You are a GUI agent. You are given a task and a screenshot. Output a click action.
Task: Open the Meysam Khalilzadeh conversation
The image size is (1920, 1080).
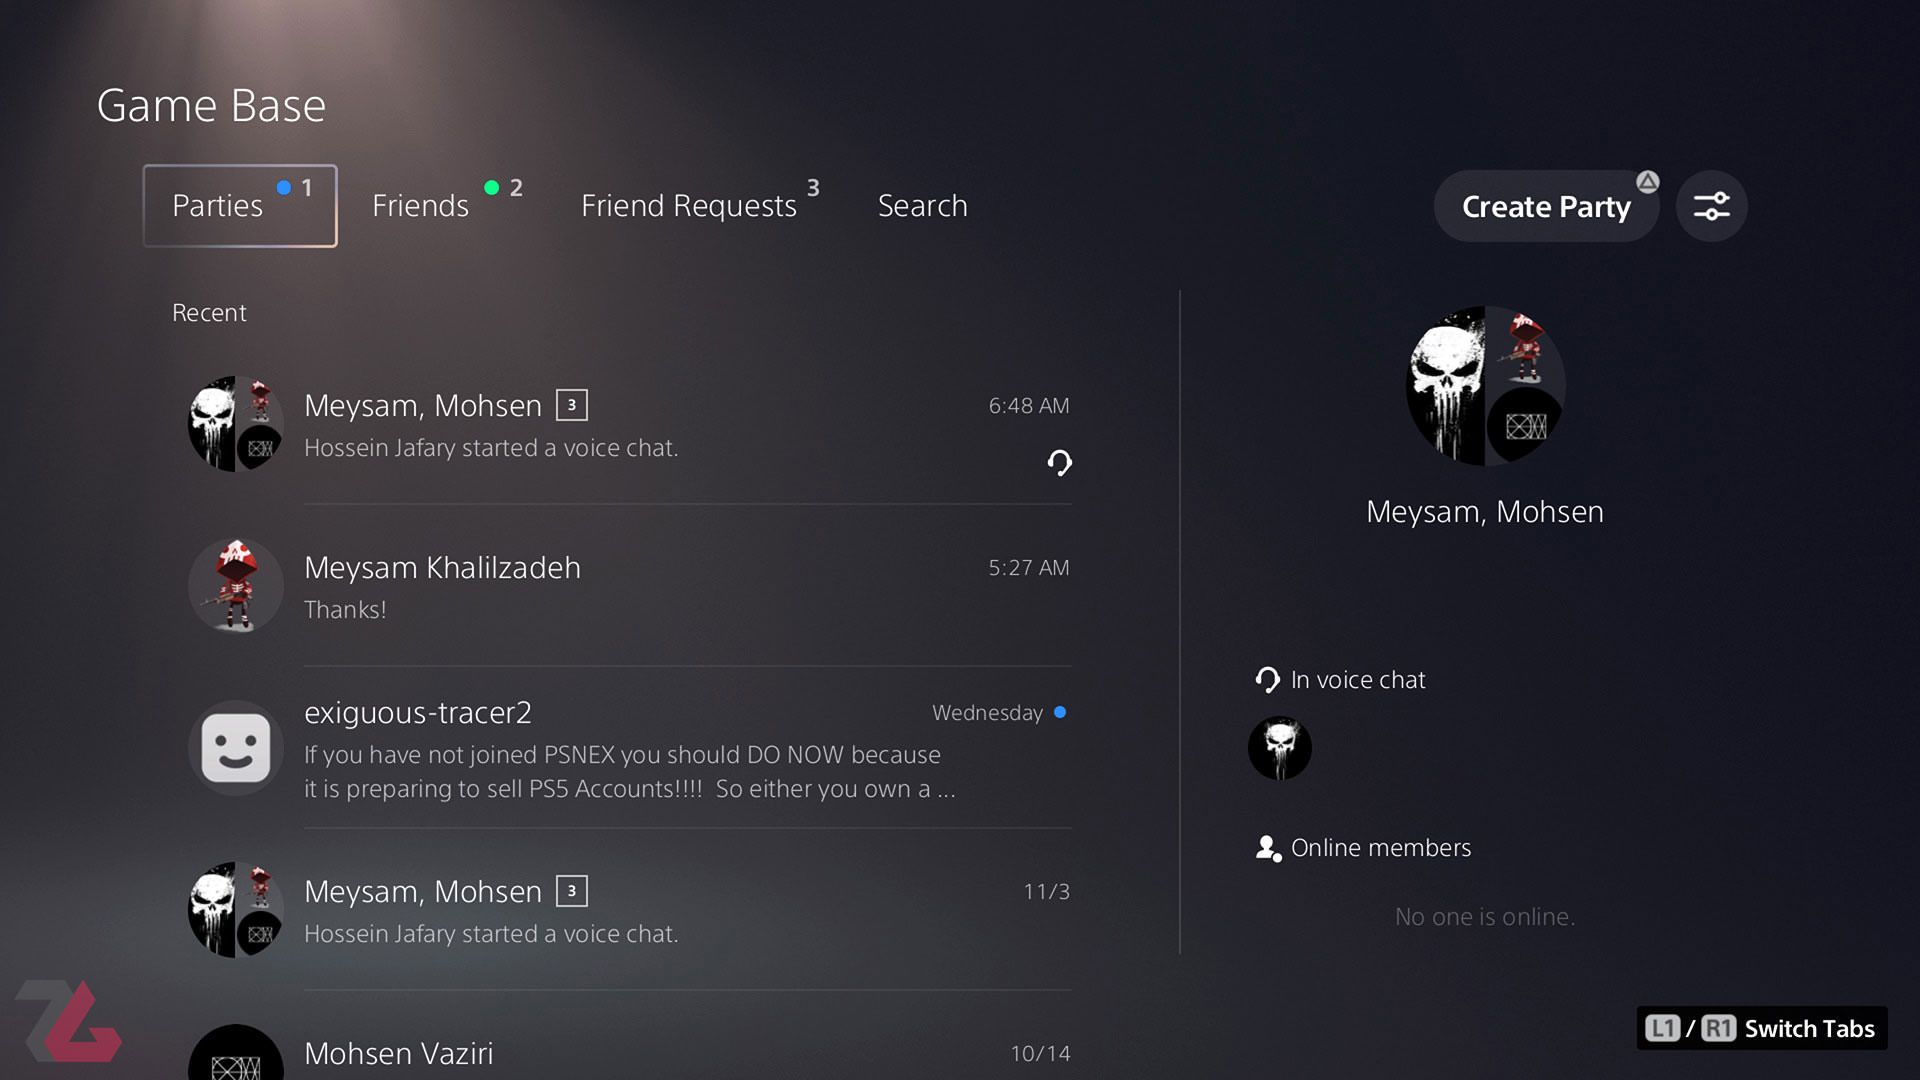pyautogui.click(x=628, y=587)
